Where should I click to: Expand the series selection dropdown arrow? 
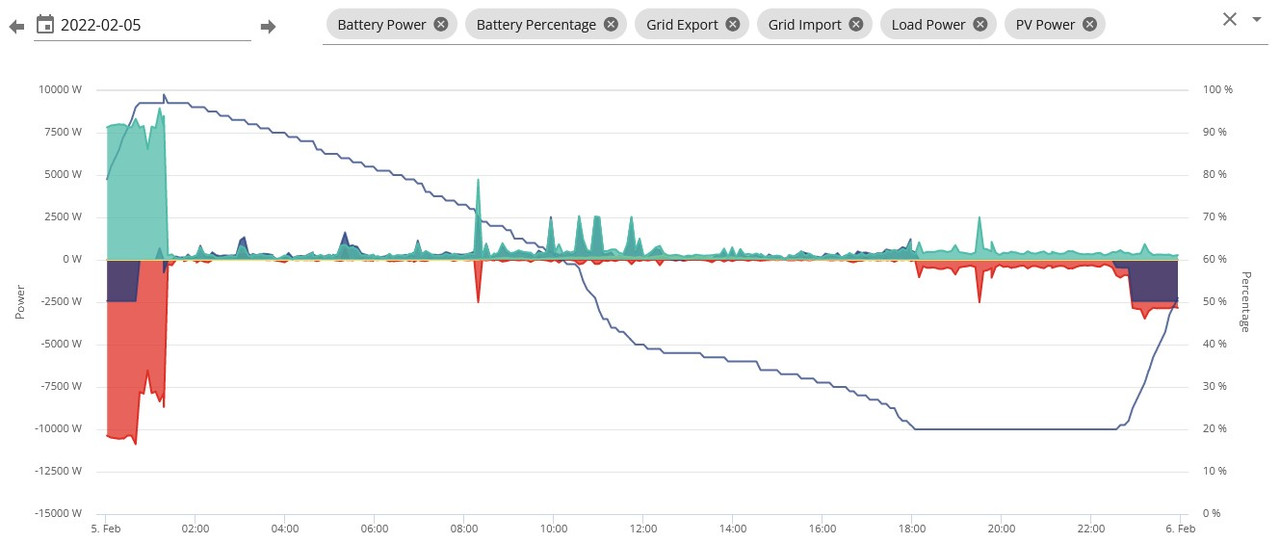click(1257, 19)
